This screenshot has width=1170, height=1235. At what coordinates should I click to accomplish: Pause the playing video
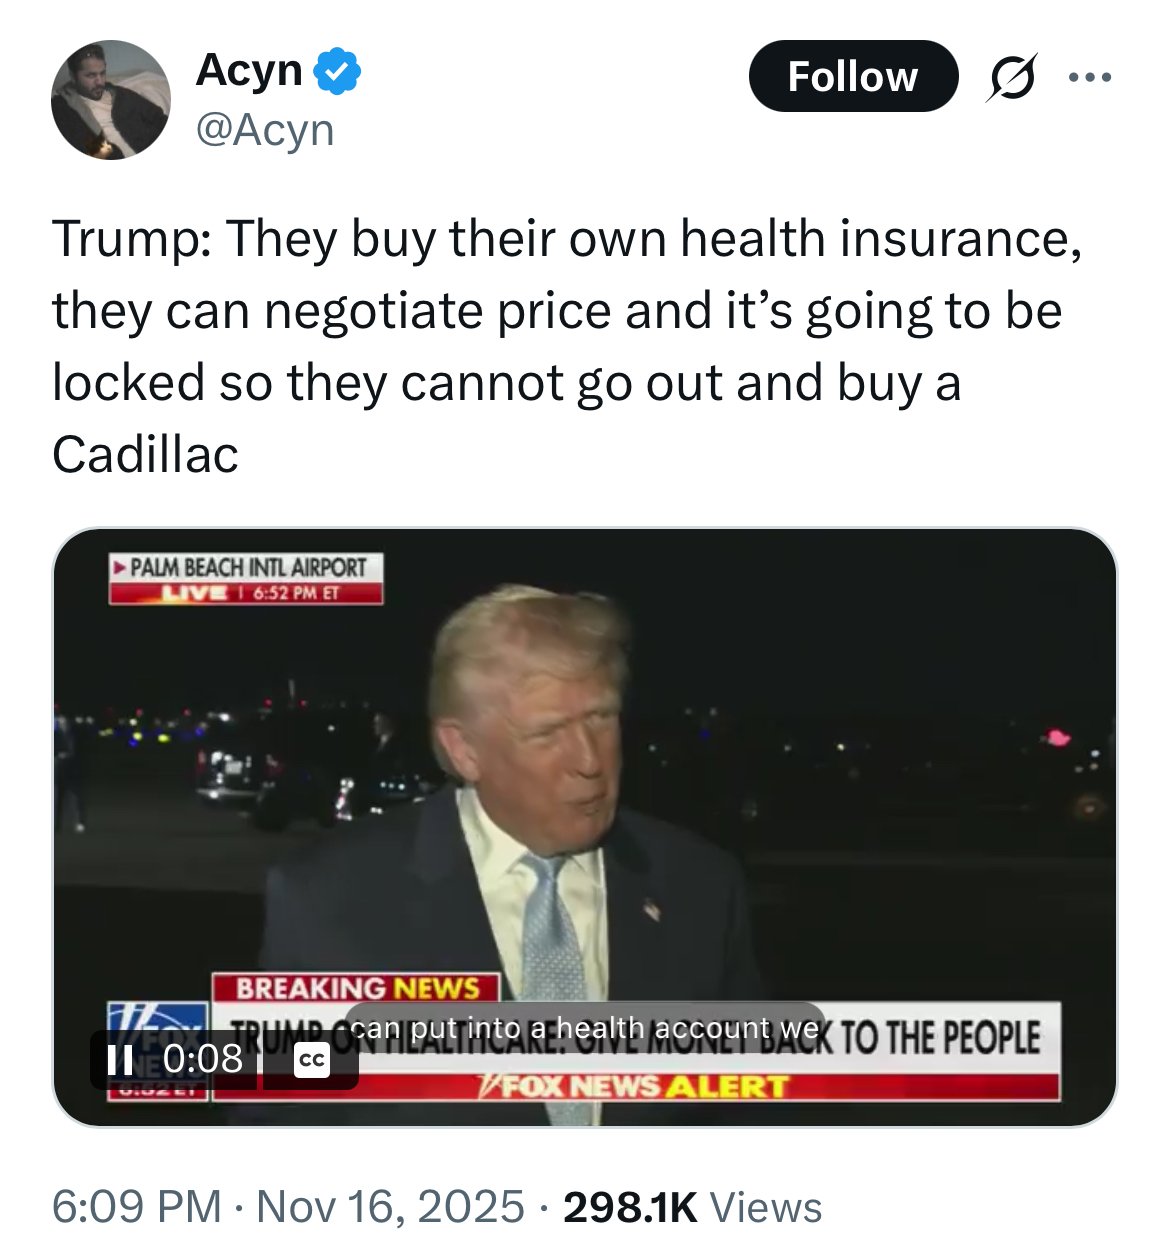pos(120,1059)
